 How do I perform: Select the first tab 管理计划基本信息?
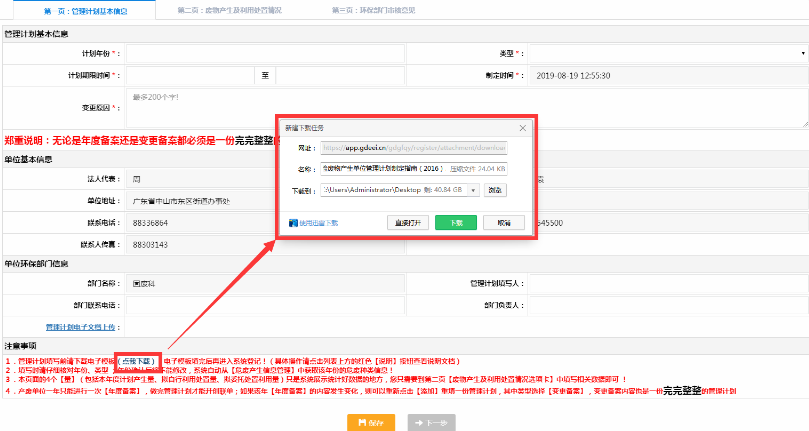(85, 10)
